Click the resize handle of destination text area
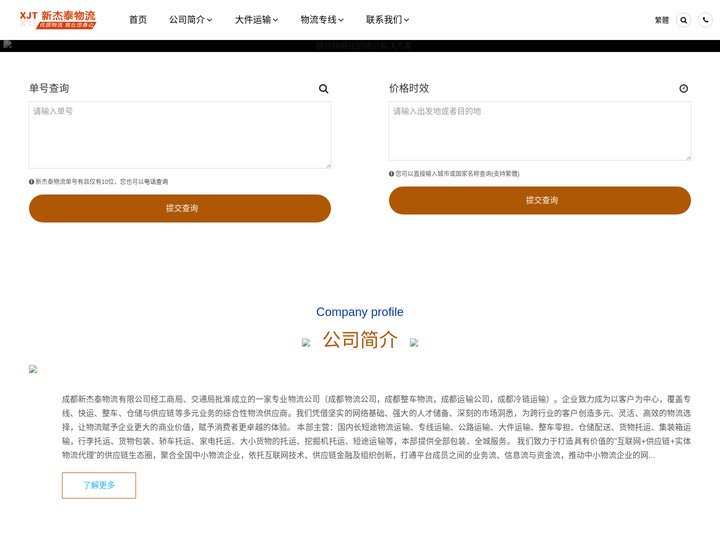Viewport: 720px width, 540px height. coord(688,158)
